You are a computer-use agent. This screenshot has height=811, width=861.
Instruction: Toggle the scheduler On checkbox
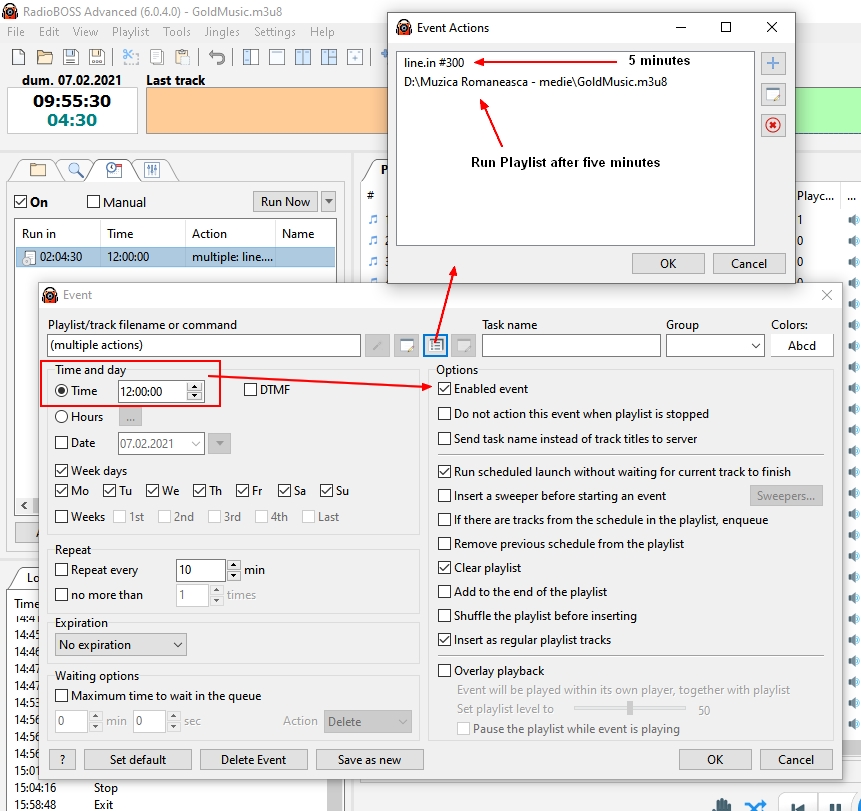click(x=20, y=202)
